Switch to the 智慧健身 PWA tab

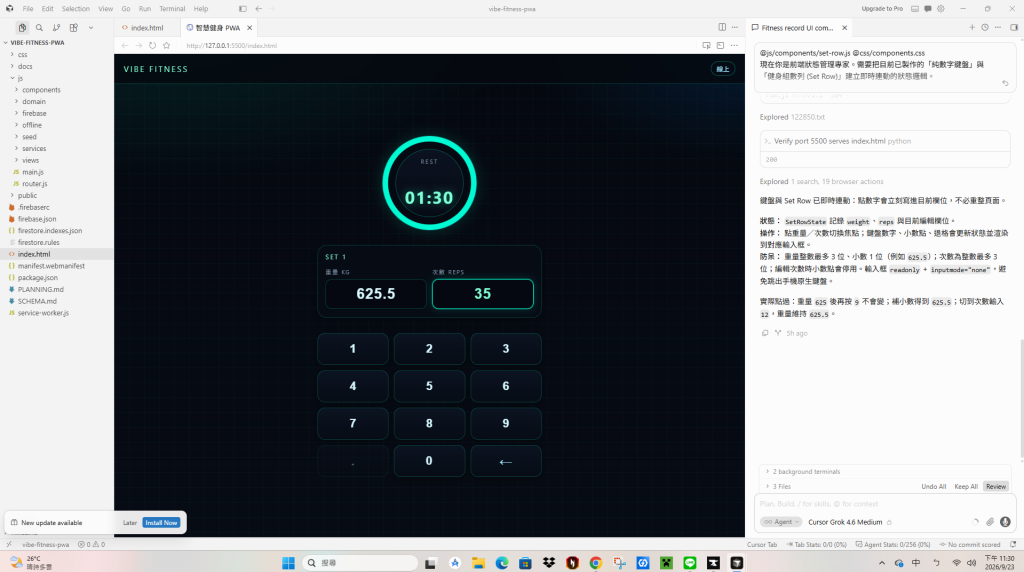(x=218, y=28)
